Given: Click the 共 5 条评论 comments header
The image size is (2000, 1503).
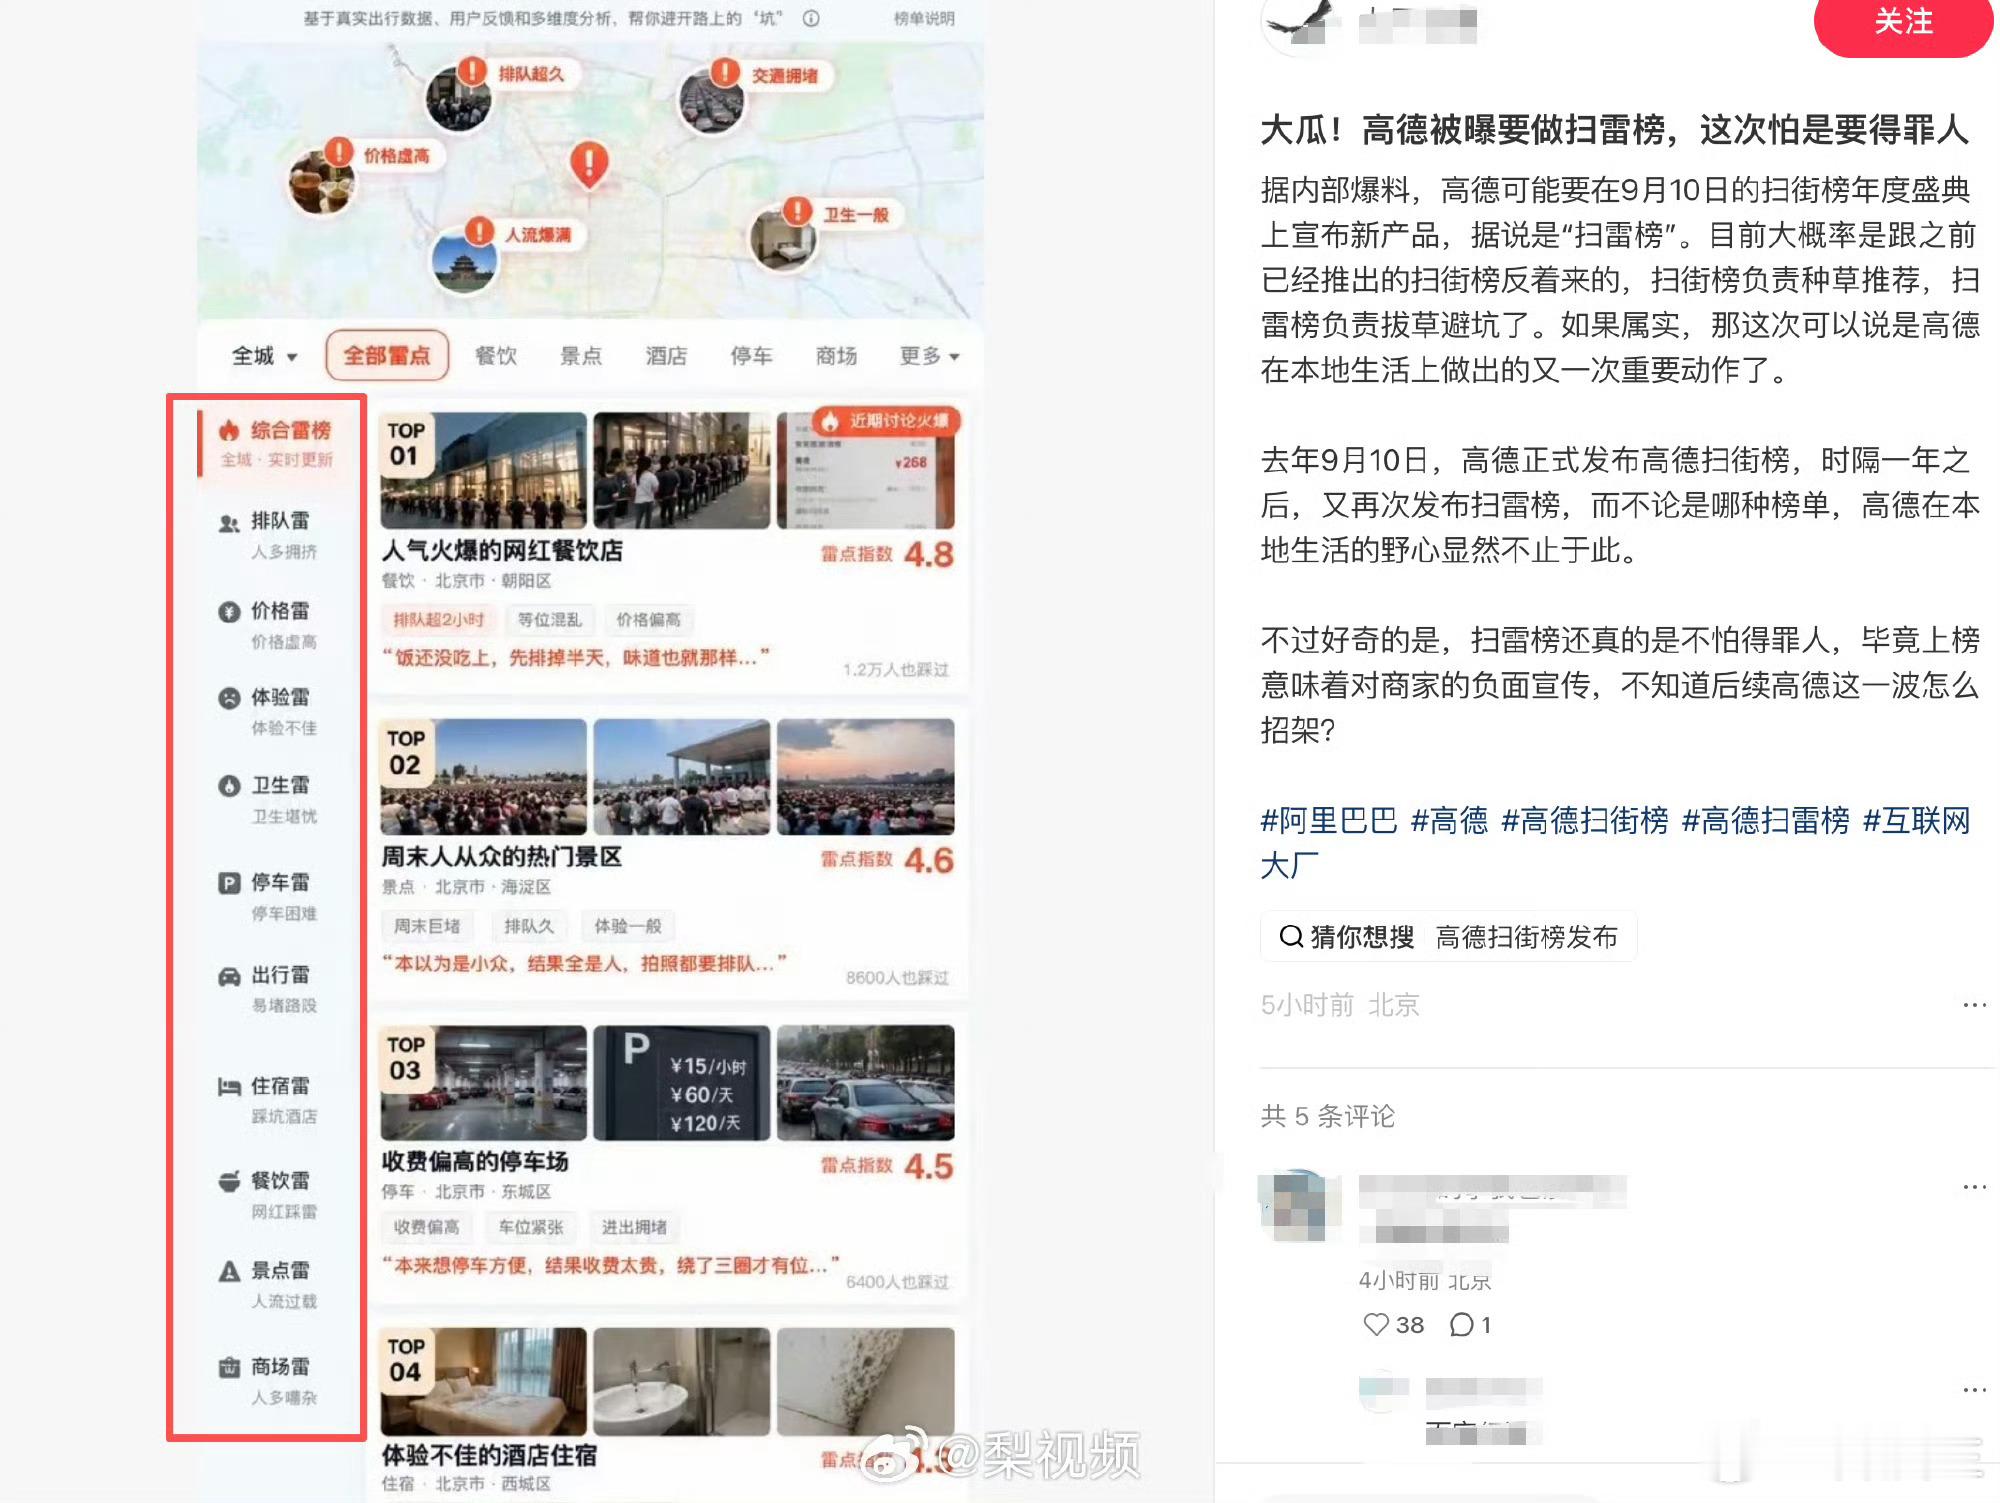Looking at the screenshot, I should tap(1327, 1116).
